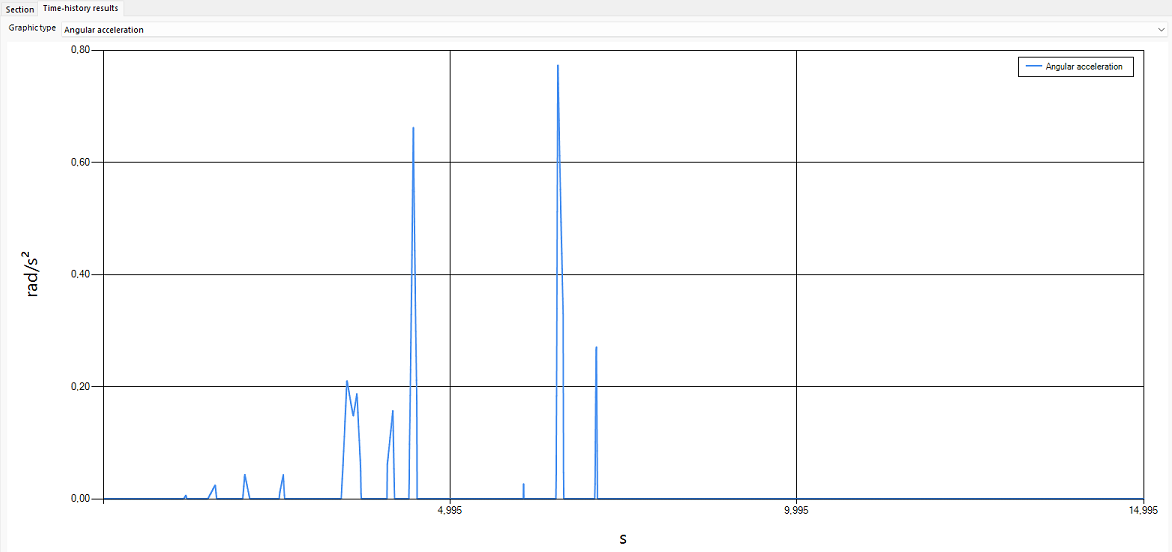Click the s time axis title

tap(623, 539)
